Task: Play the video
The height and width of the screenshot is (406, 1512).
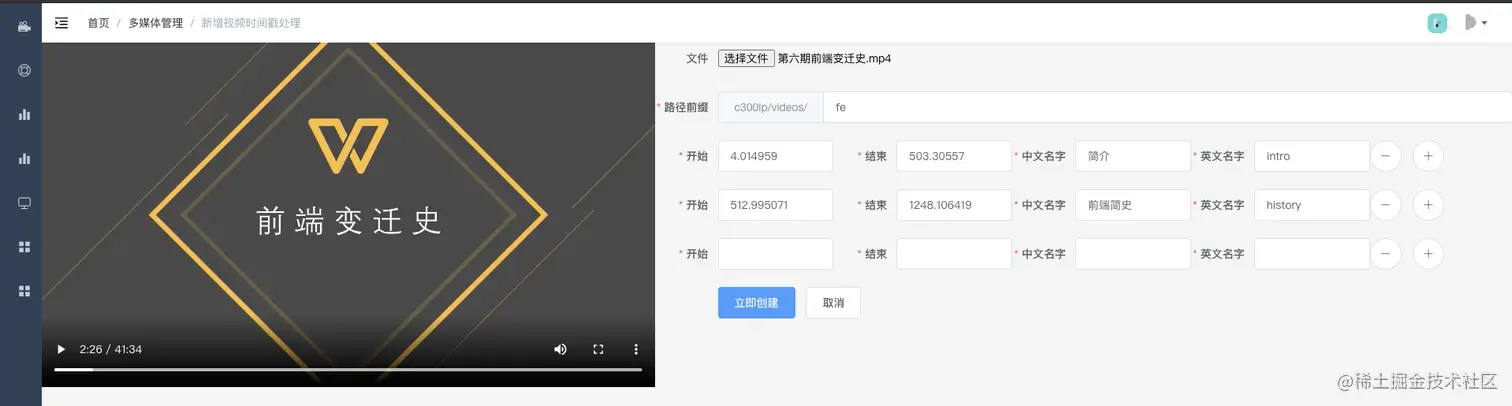Action: click(61, 349)
